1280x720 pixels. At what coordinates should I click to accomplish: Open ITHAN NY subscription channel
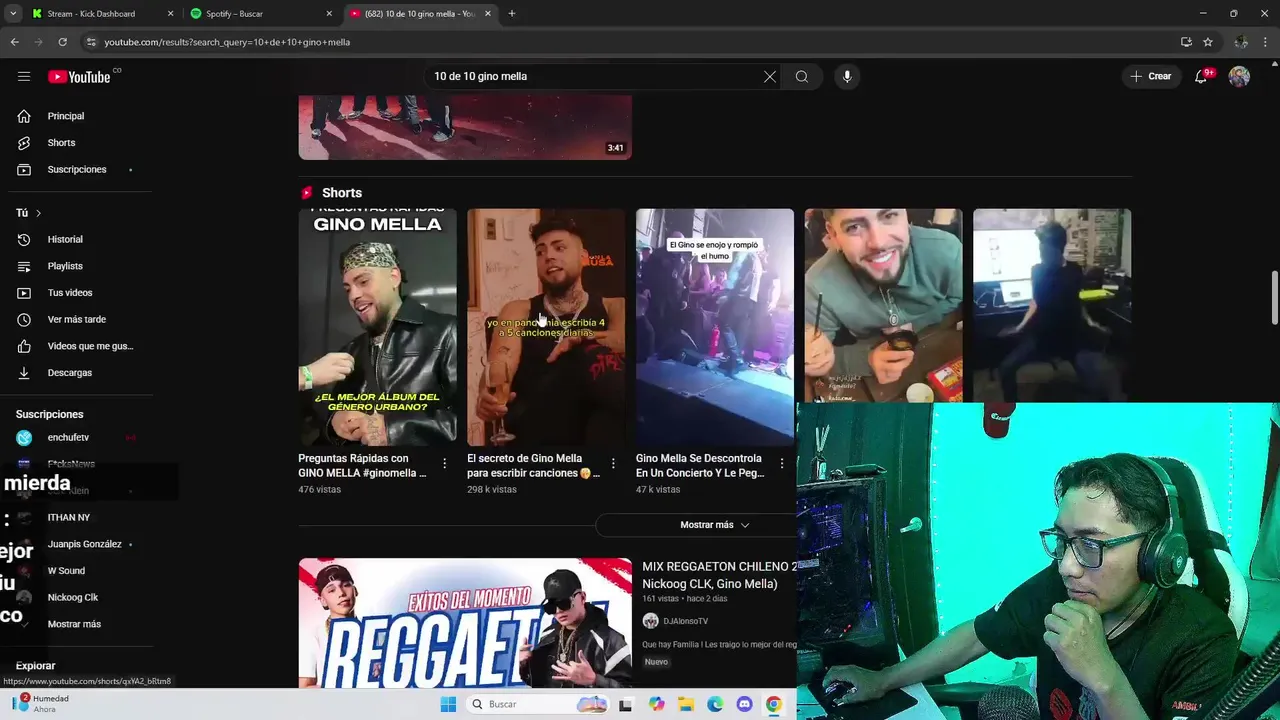(68, 517)
